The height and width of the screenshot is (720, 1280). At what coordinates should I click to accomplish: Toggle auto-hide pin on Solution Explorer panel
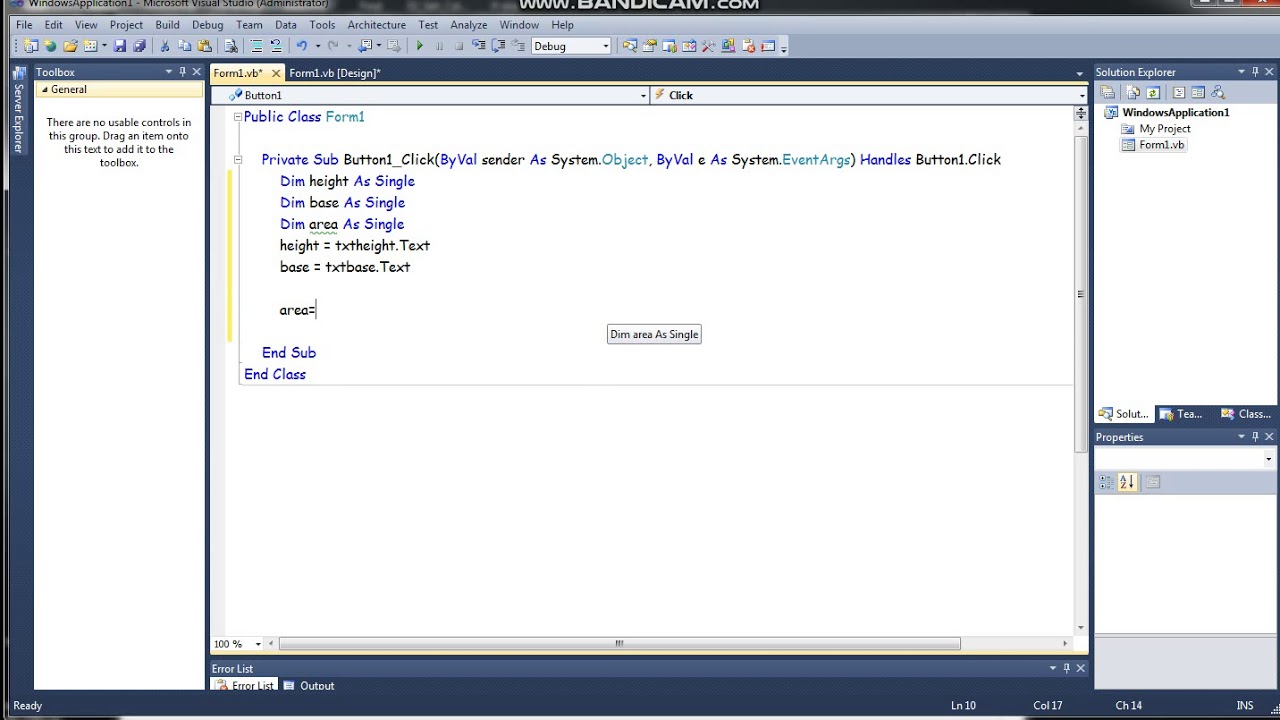pos(1255,72)
